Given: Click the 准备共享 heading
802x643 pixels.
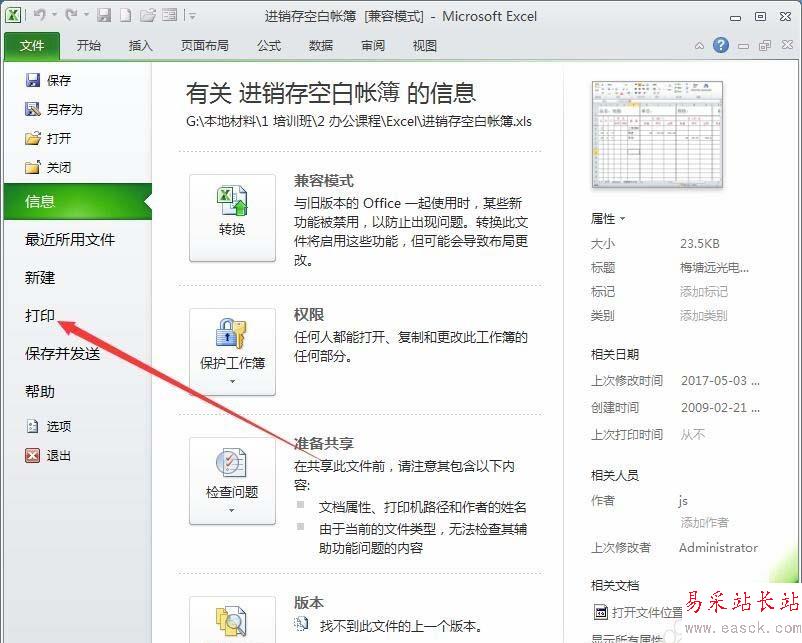Looking at the screenshot, I should 324,443.
